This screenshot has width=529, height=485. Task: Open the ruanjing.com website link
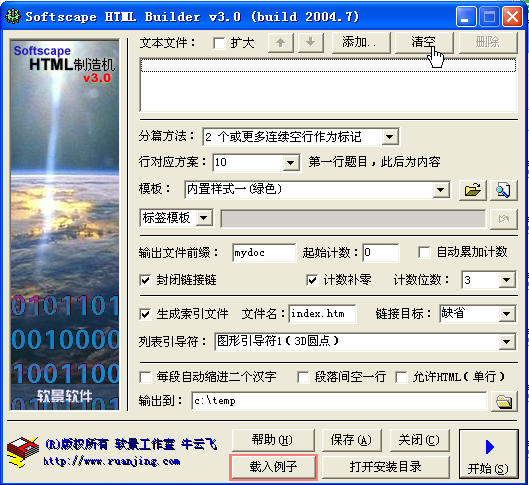(x=112, y=461)
